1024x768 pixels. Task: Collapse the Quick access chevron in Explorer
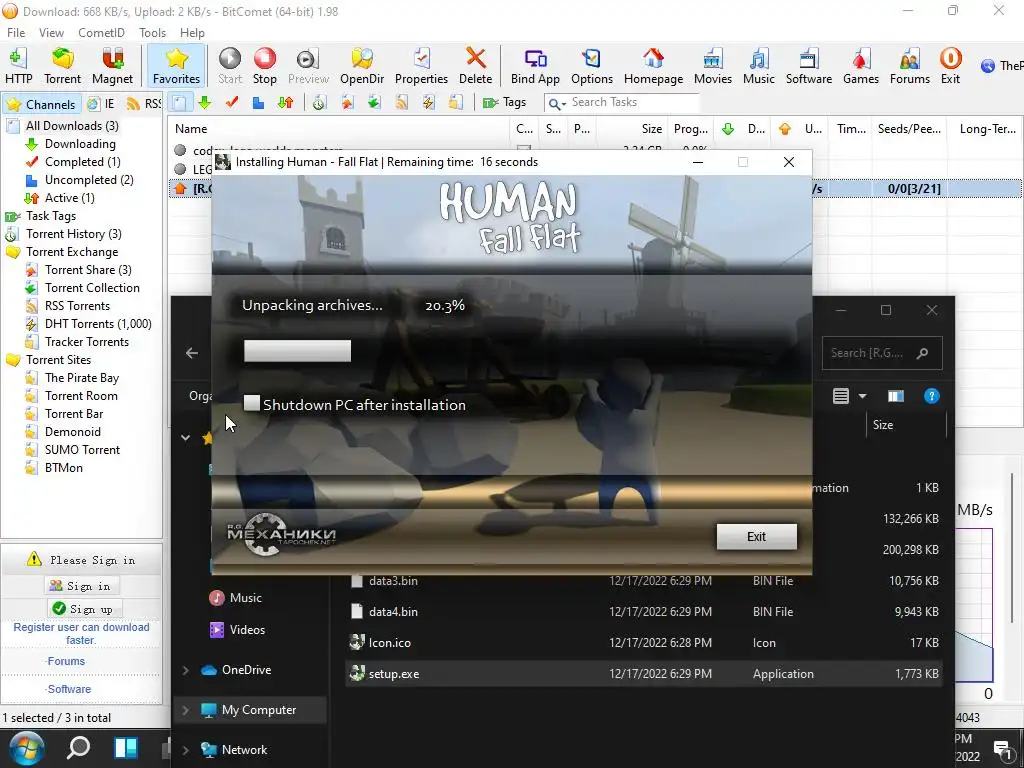tap(185, 438)
